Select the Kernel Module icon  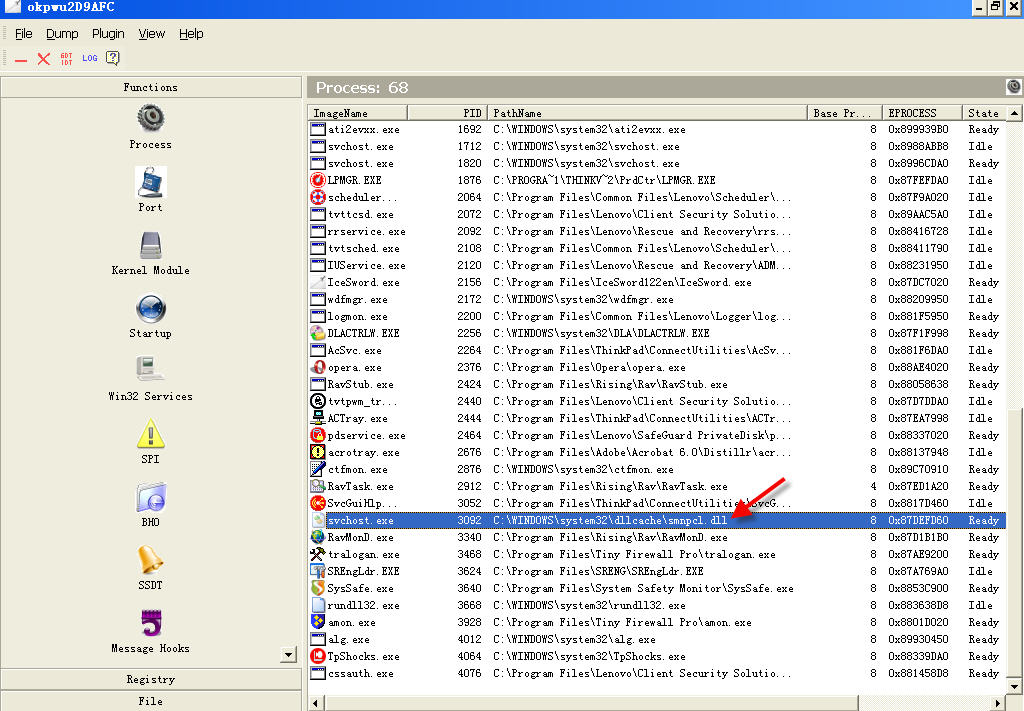pos(150,246)
